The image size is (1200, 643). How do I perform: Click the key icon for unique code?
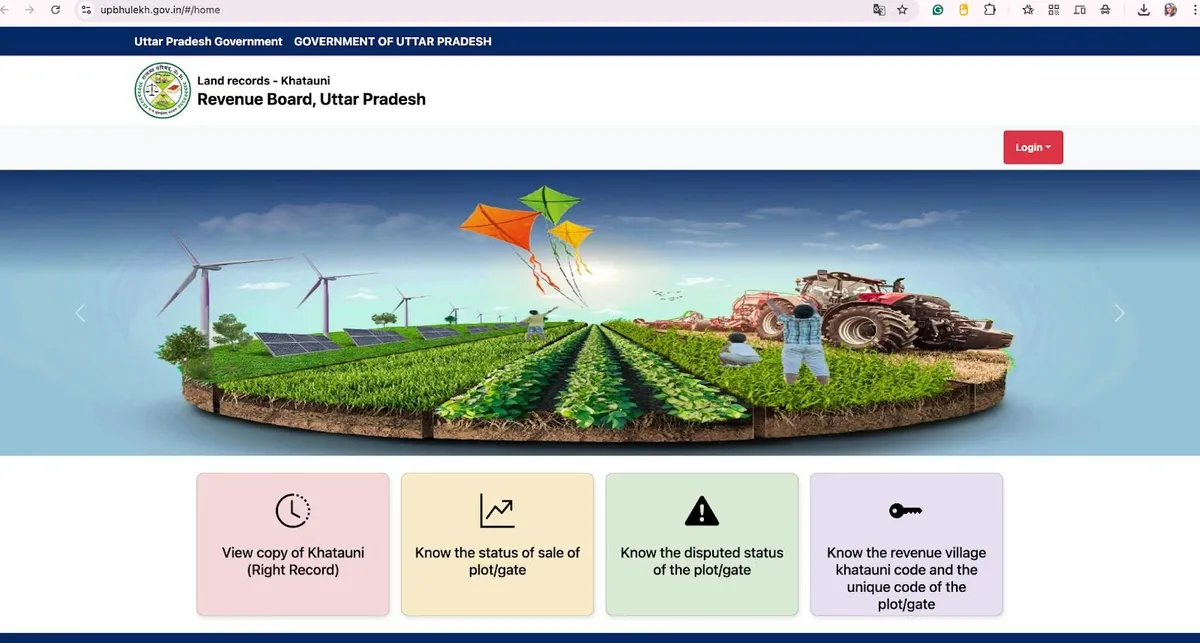905,511
